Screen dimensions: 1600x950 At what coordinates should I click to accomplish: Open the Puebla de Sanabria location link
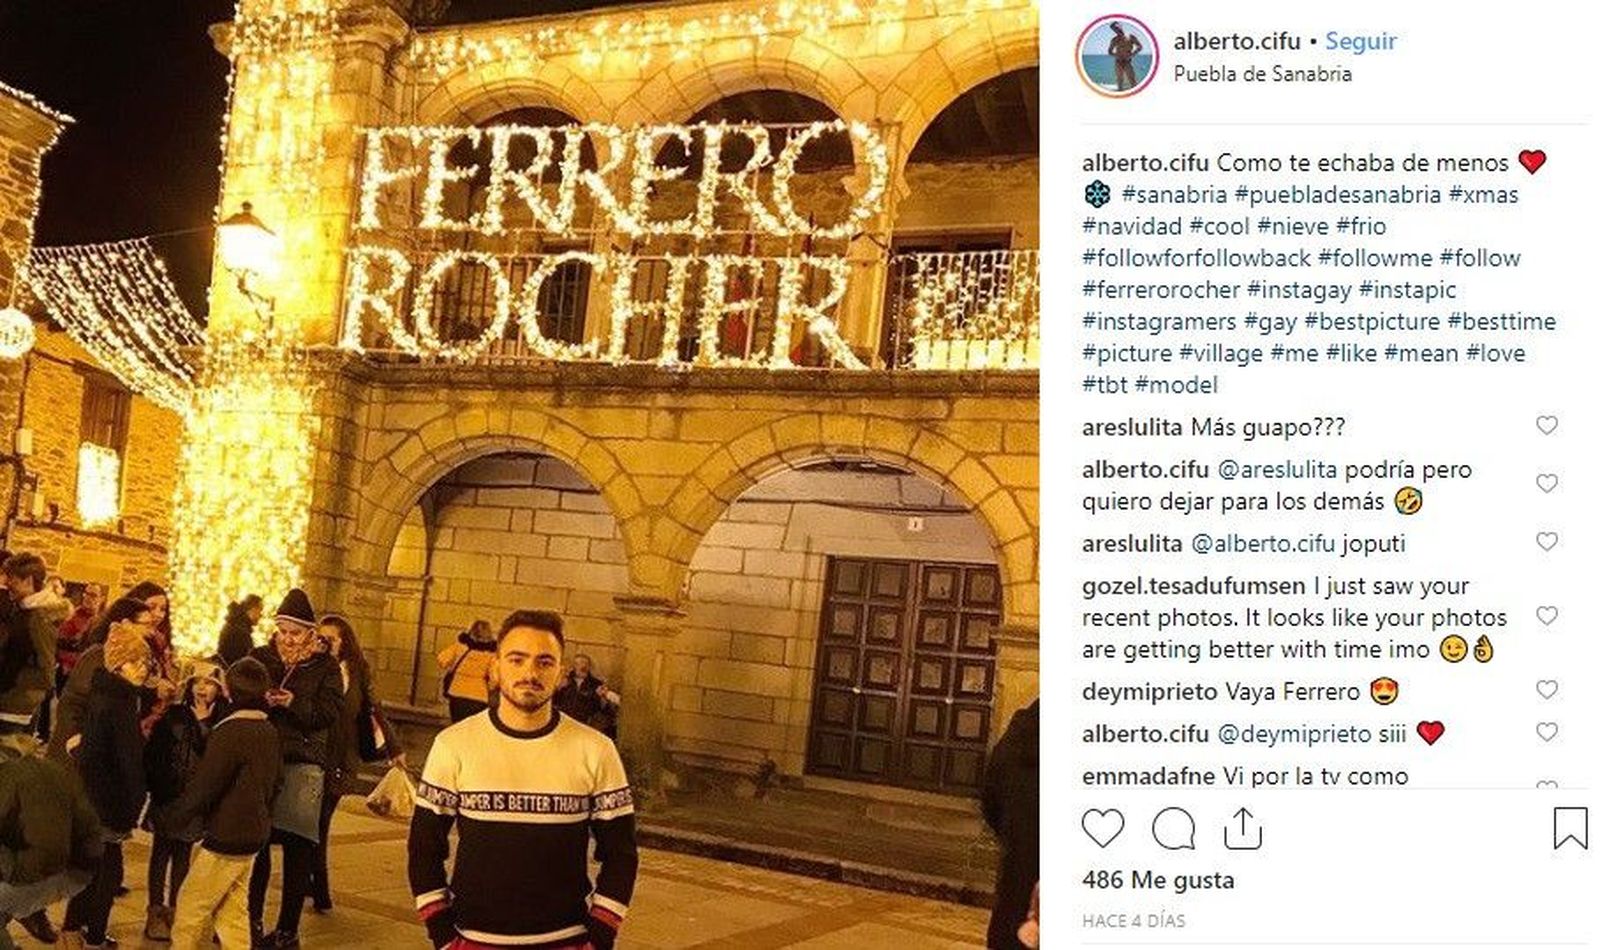1262,74
